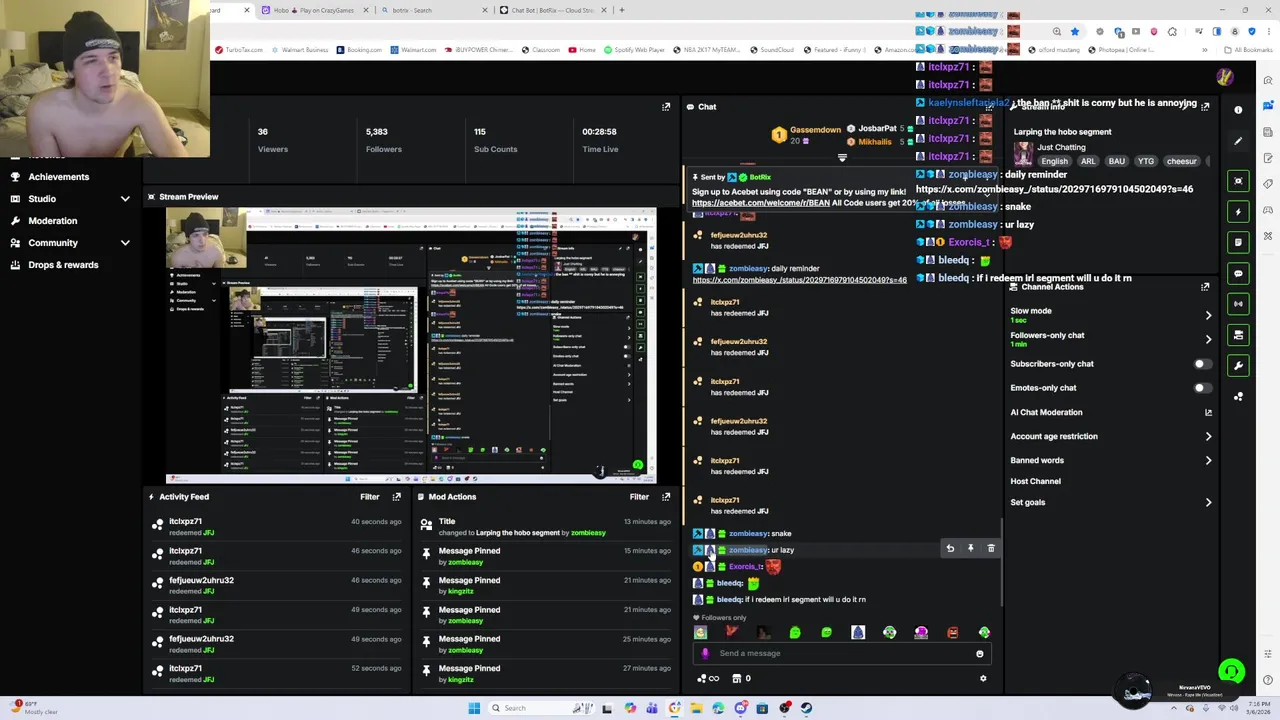The width and height of the screenshot is (1280, 720).
Task: Click zombieasy username on 'ur lazy' message
Action: click(x=748, y=550)
